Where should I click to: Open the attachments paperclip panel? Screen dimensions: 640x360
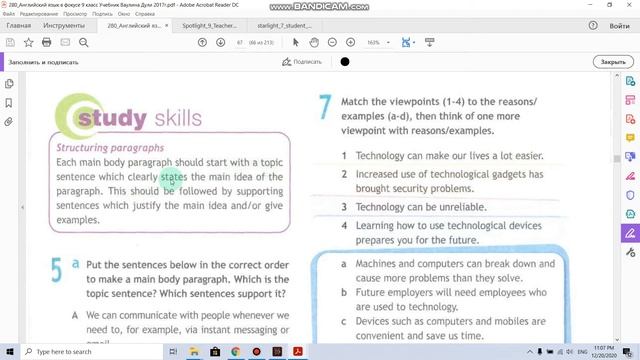point(9,122)
